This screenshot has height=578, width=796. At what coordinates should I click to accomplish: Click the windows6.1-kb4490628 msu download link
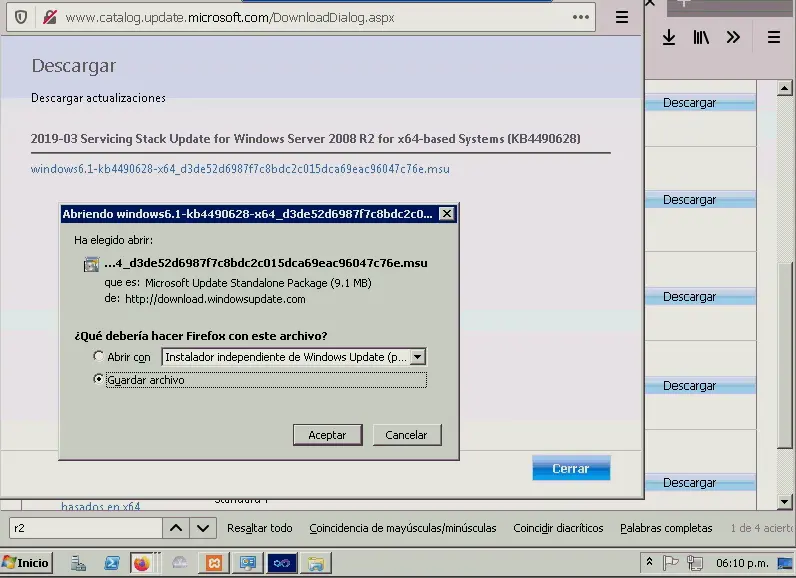pyautogui.click(x=240, y=169)
